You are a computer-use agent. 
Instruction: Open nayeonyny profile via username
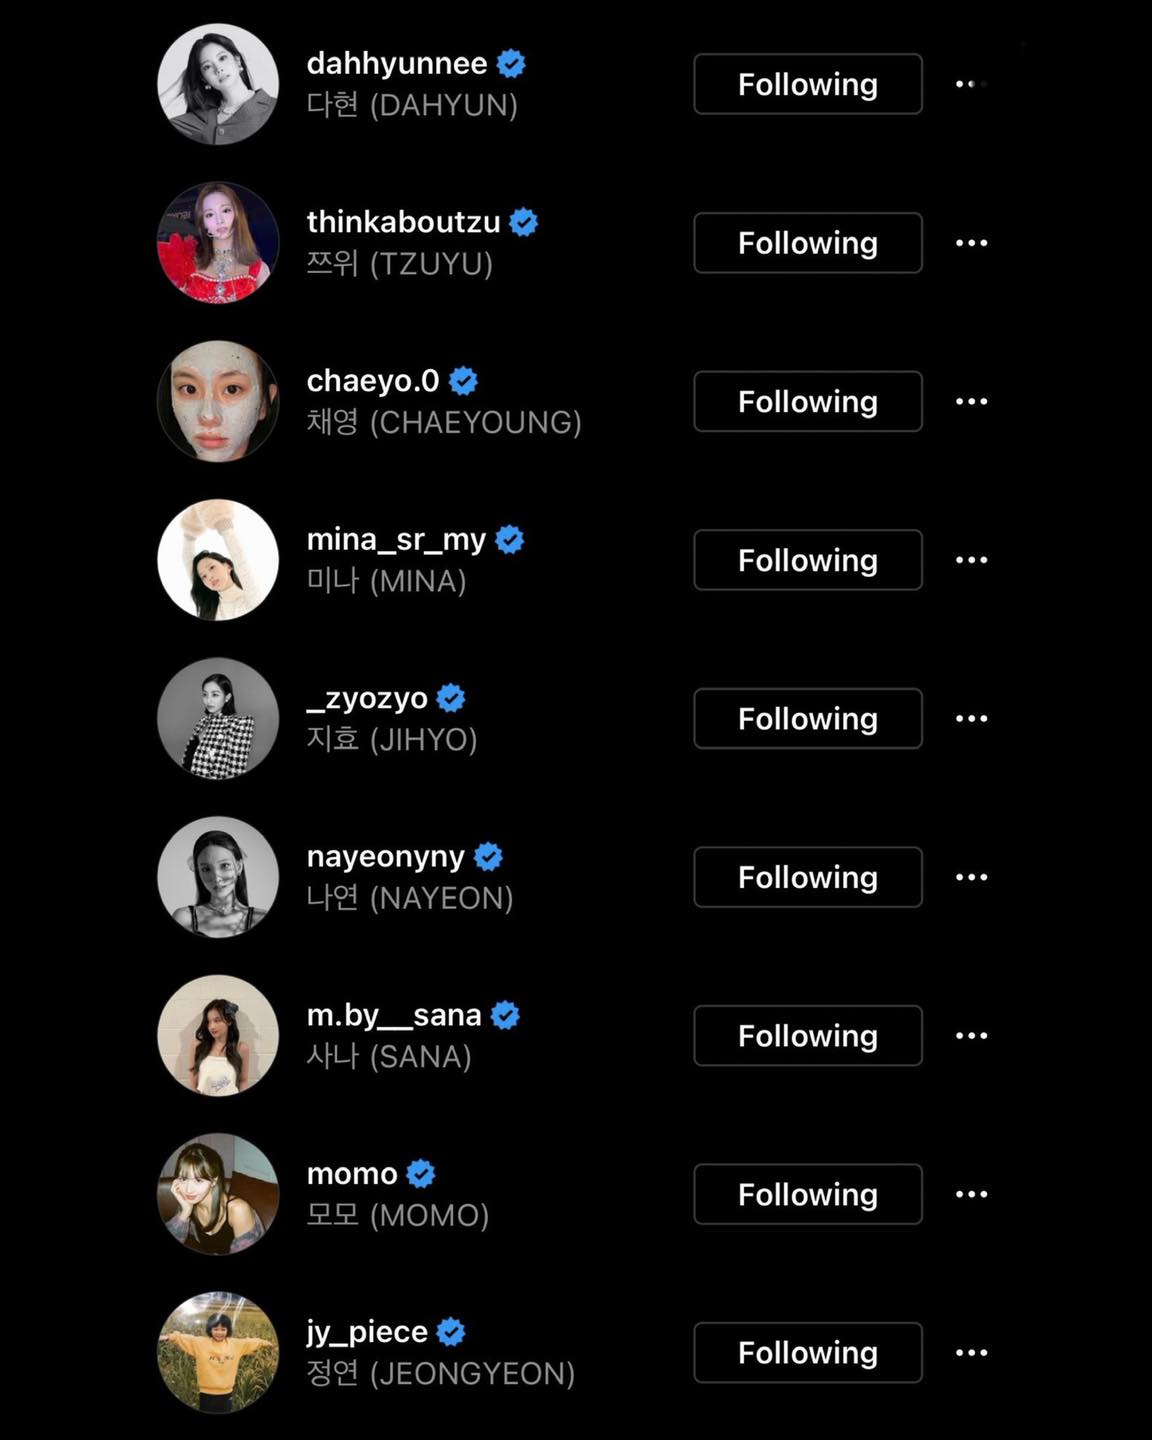(x=385, y=857)
